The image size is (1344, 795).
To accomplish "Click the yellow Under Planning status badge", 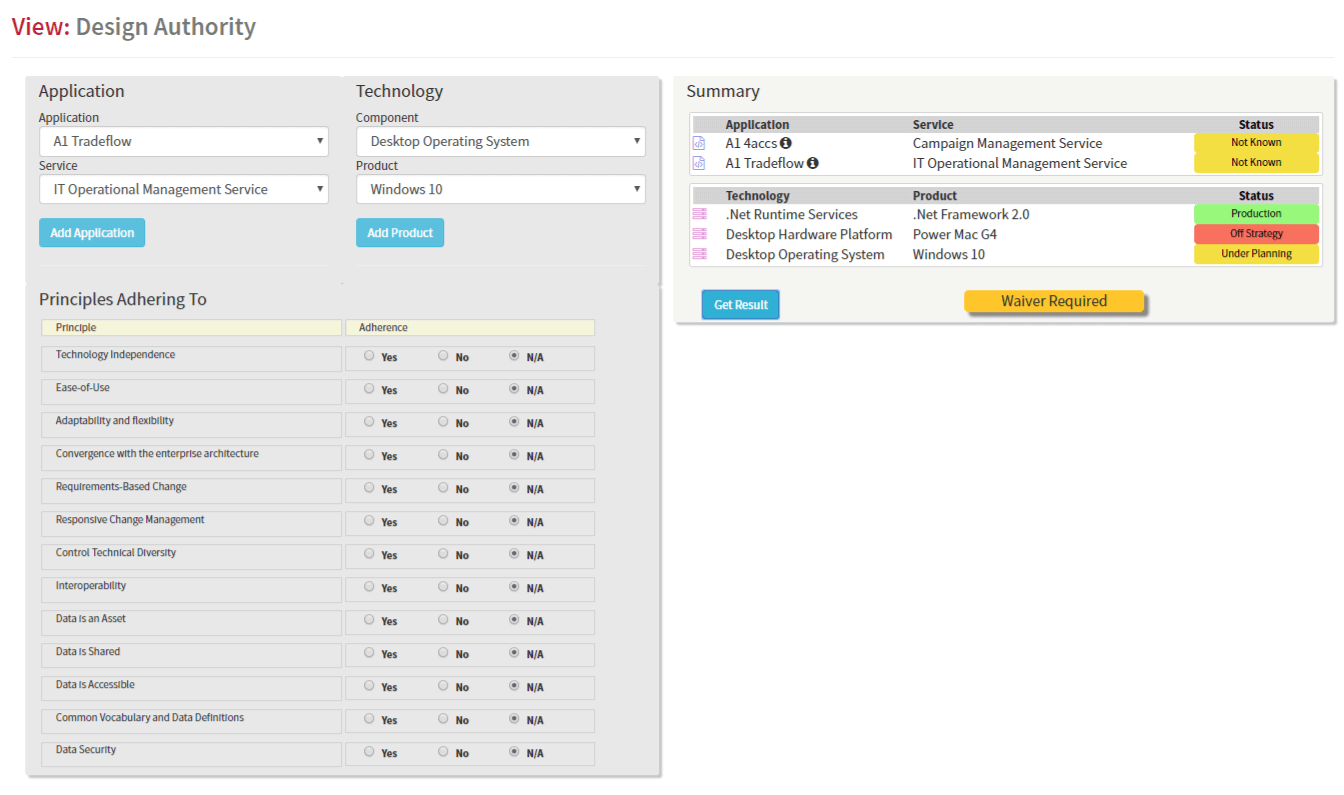I will [x=1256, y=254].
